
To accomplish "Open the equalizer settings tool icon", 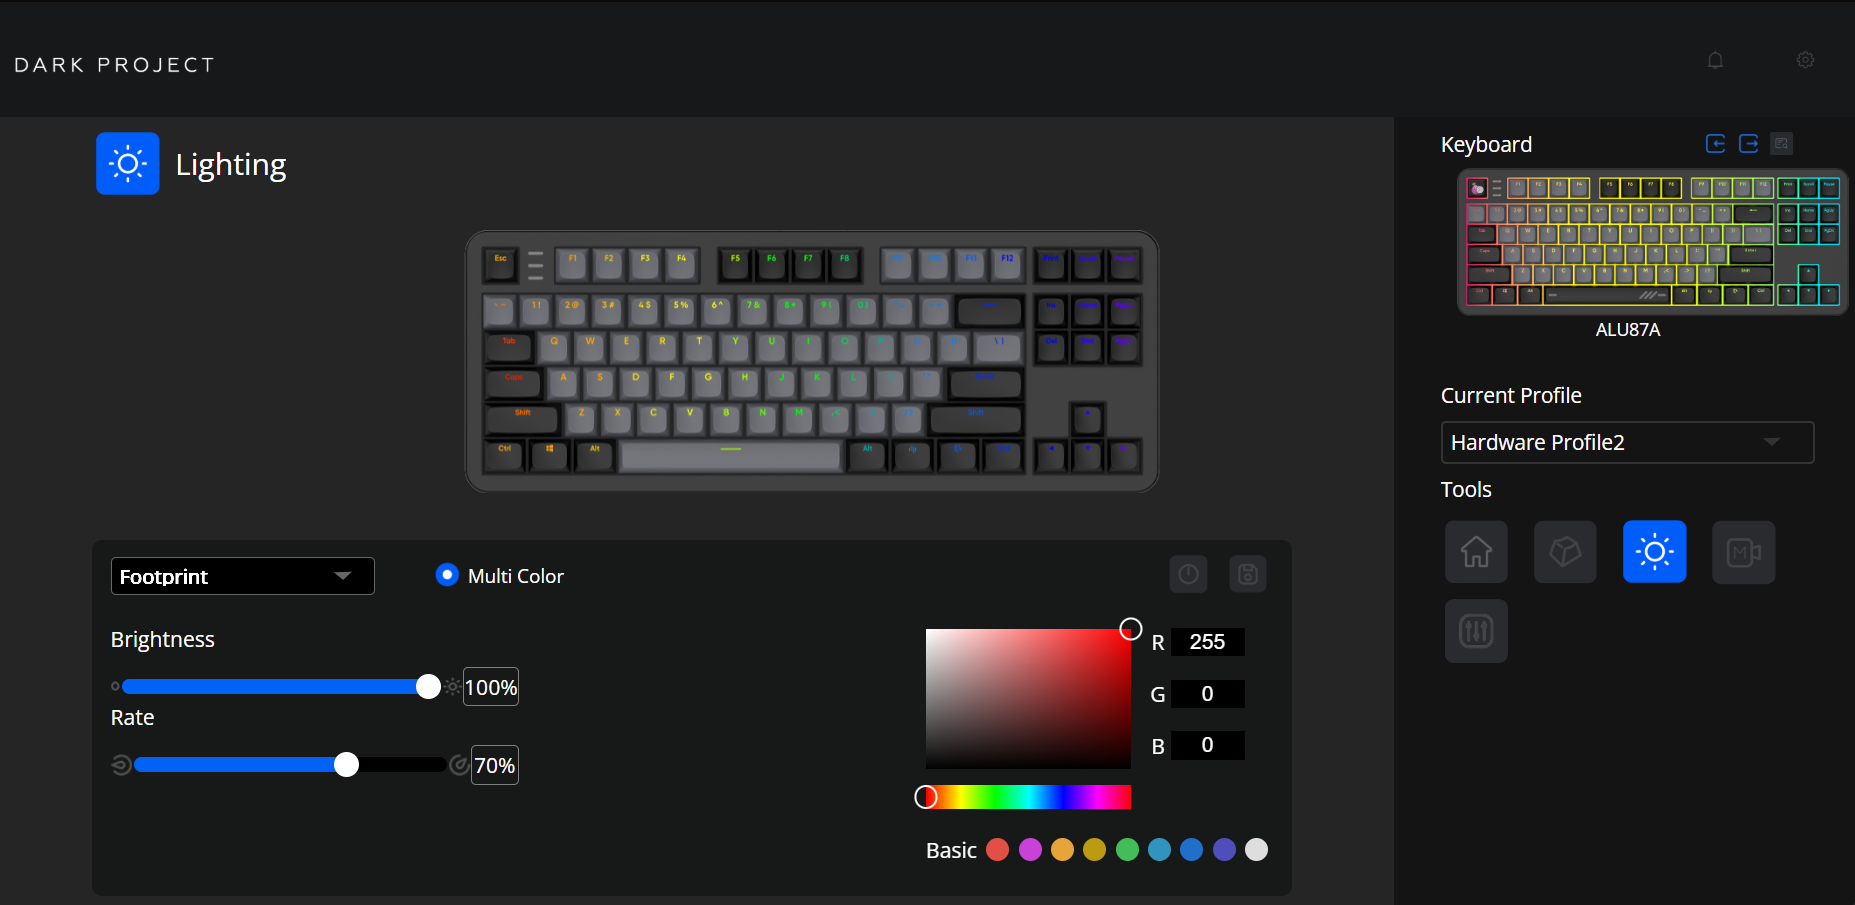I will tap(1476, 631).
